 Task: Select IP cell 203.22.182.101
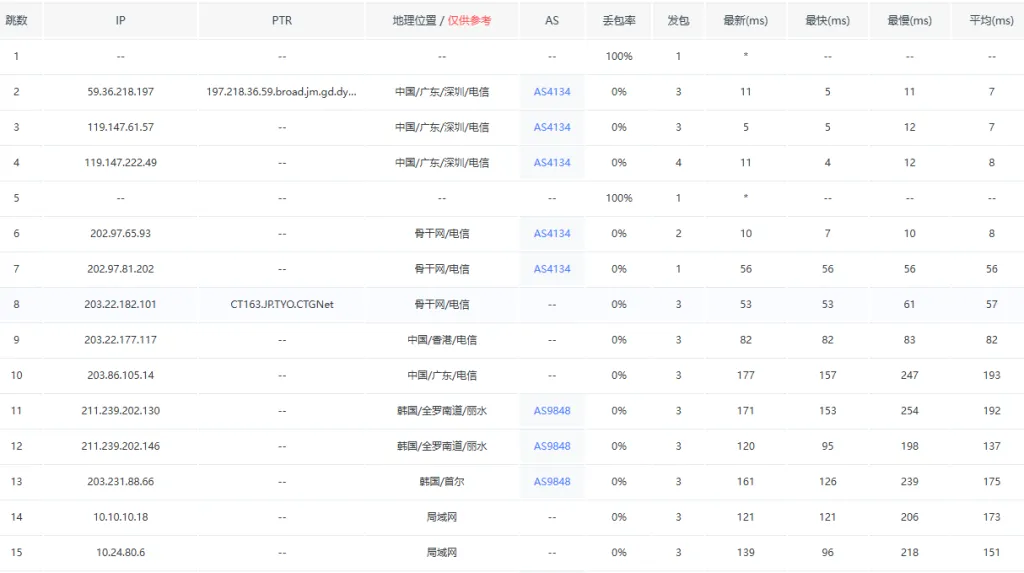point(120,304)
